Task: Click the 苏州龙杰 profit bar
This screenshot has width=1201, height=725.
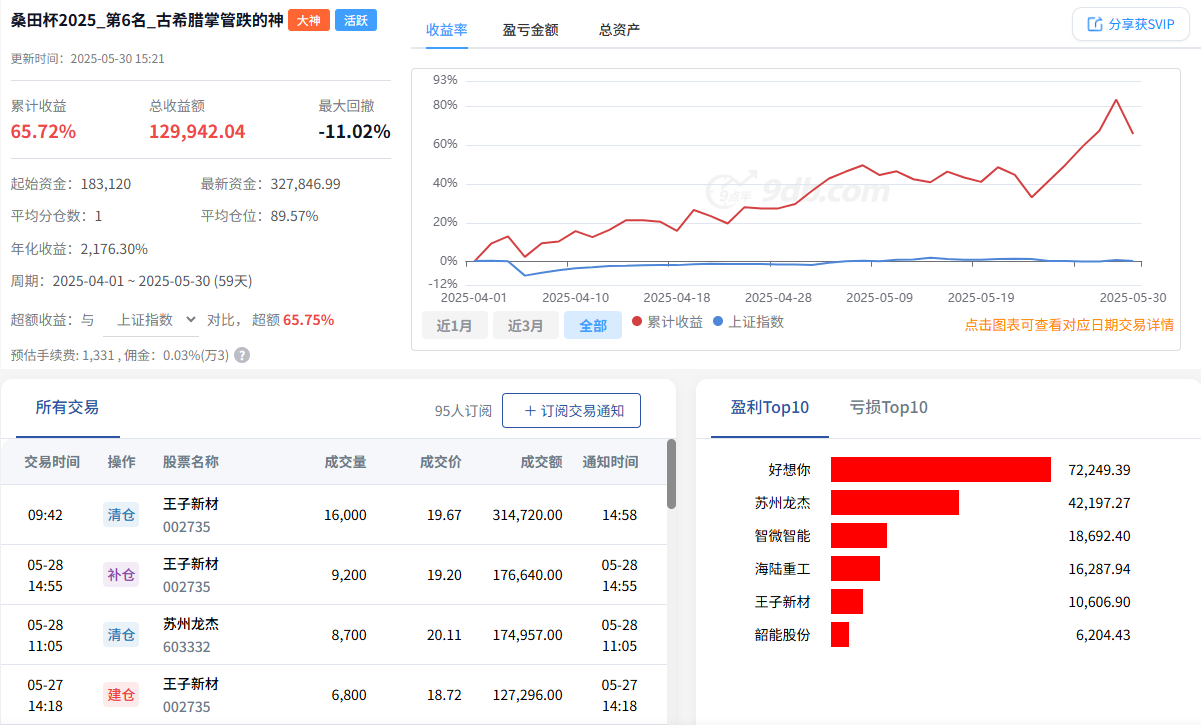Action: click(895, 502)
